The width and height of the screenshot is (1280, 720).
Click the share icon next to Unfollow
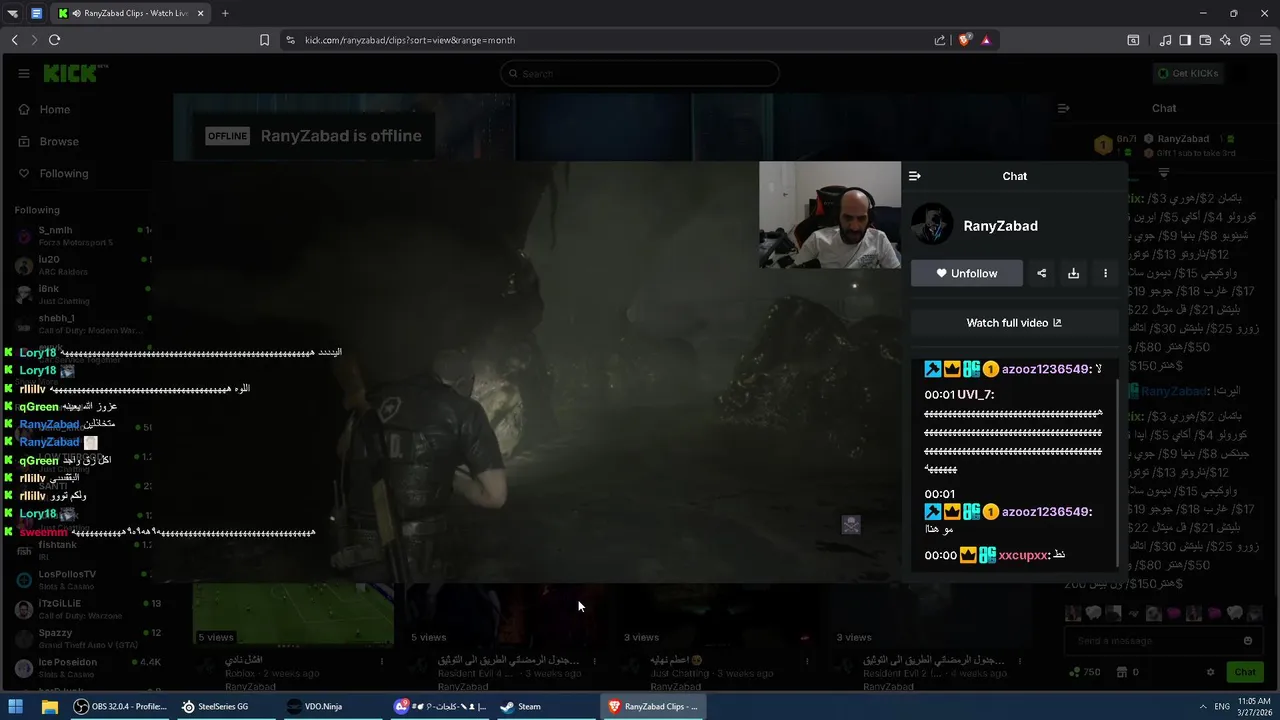[1041, 273]
